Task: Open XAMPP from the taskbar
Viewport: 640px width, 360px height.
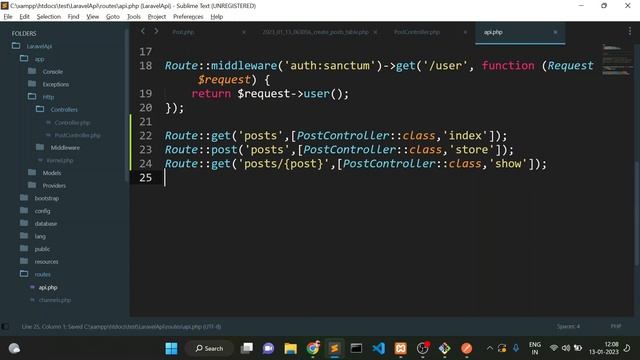Action: point(400,348)
